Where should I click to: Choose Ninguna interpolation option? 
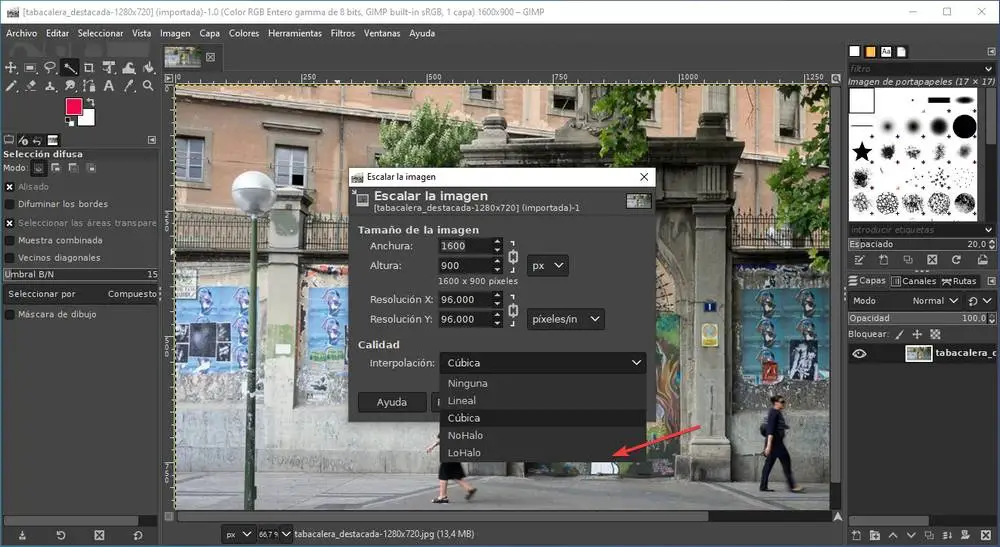point(543,383)
